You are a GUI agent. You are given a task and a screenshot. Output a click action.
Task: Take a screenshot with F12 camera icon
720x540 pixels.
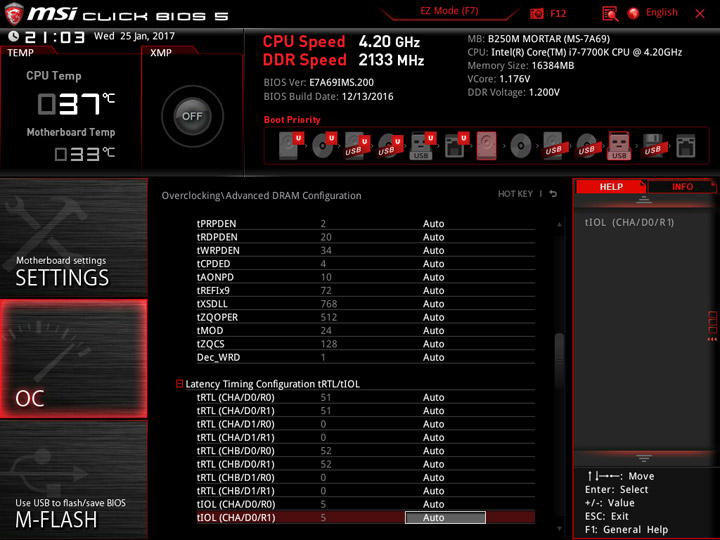pos(536,13)
